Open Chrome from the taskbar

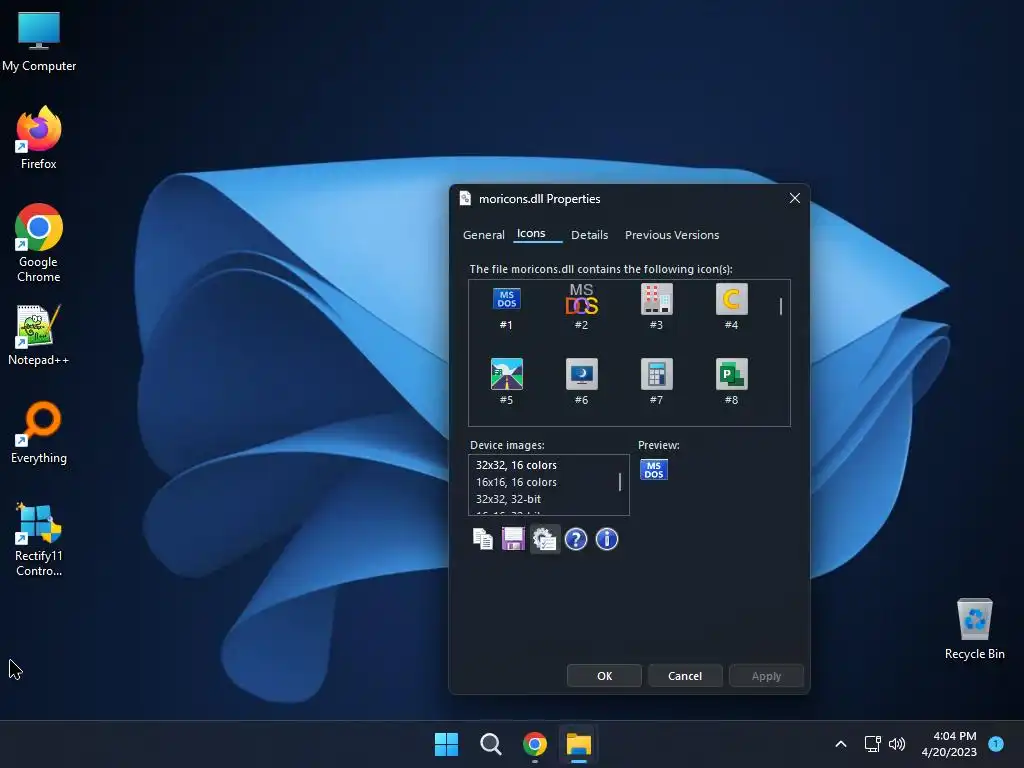535,744
